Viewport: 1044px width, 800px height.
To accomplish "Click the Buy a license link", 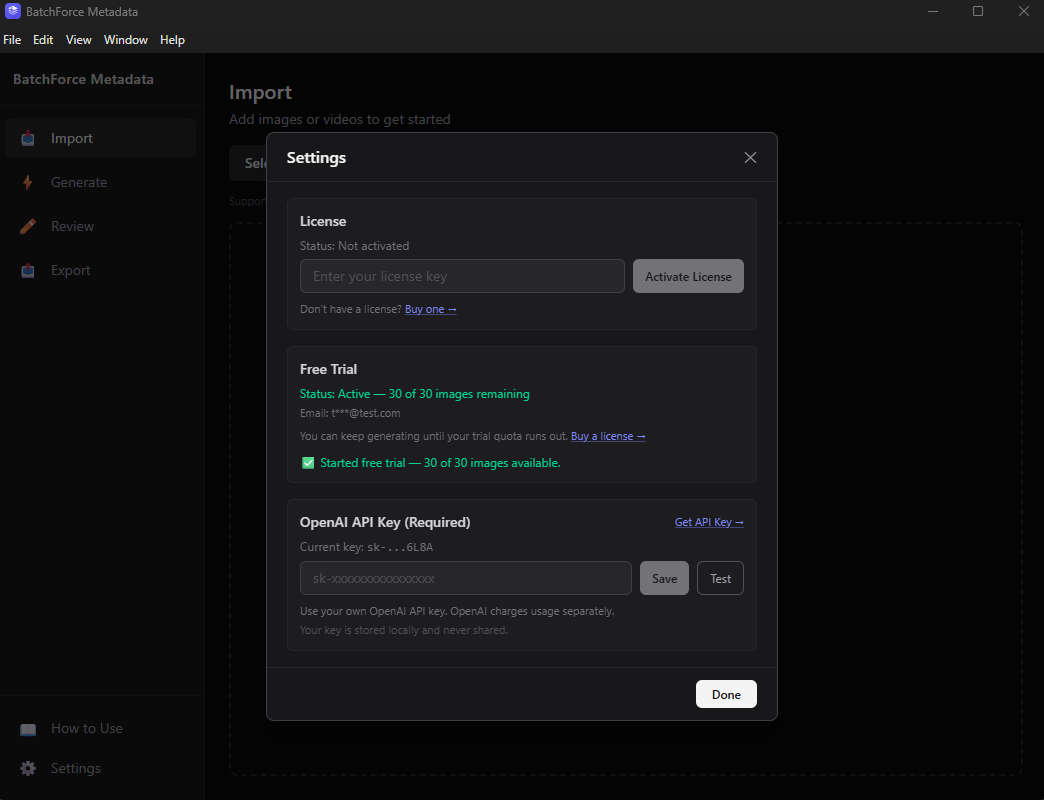I will point(607,436).
